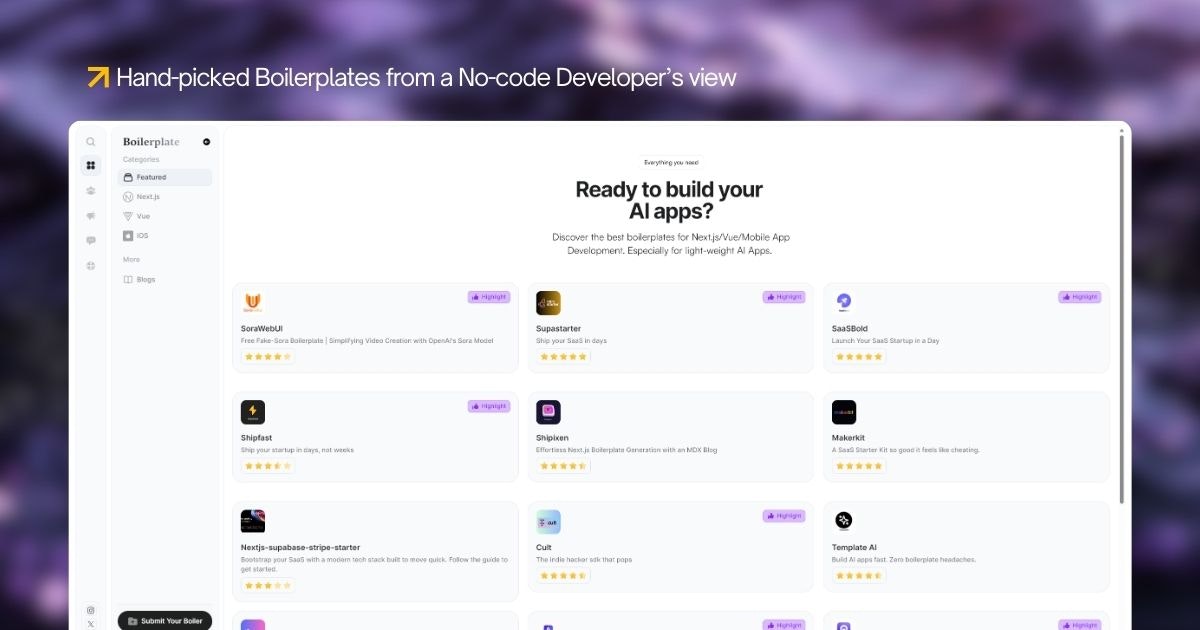Click the Highlight badge on SoraWebUI card

pos(489,297)
